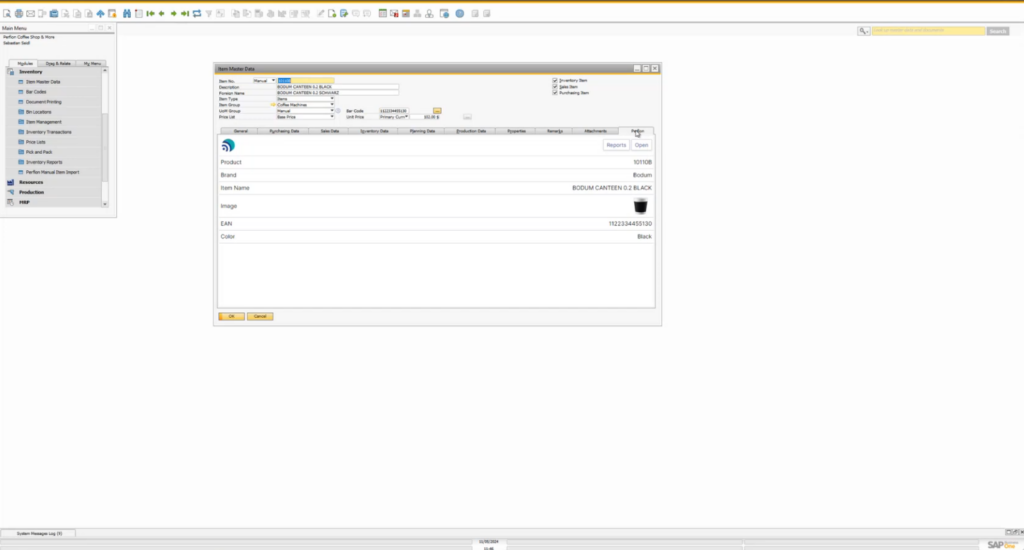Switch to the Inventory Data tab
Image resolution: width=1024 pixels, height=550 pixels.
[x=374, y=131]
